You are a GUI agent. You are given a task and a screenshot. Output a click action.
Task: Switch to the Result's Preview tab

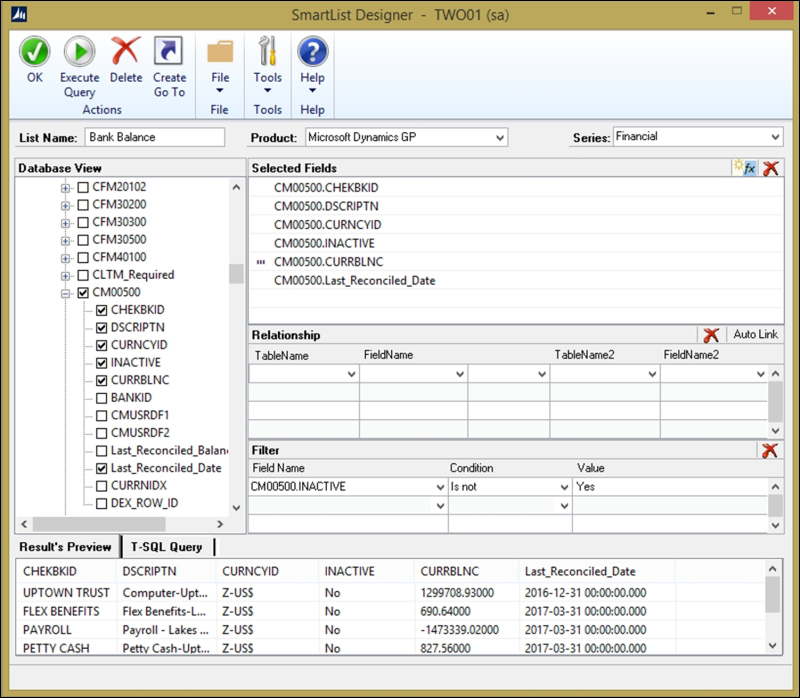(65, 547)
